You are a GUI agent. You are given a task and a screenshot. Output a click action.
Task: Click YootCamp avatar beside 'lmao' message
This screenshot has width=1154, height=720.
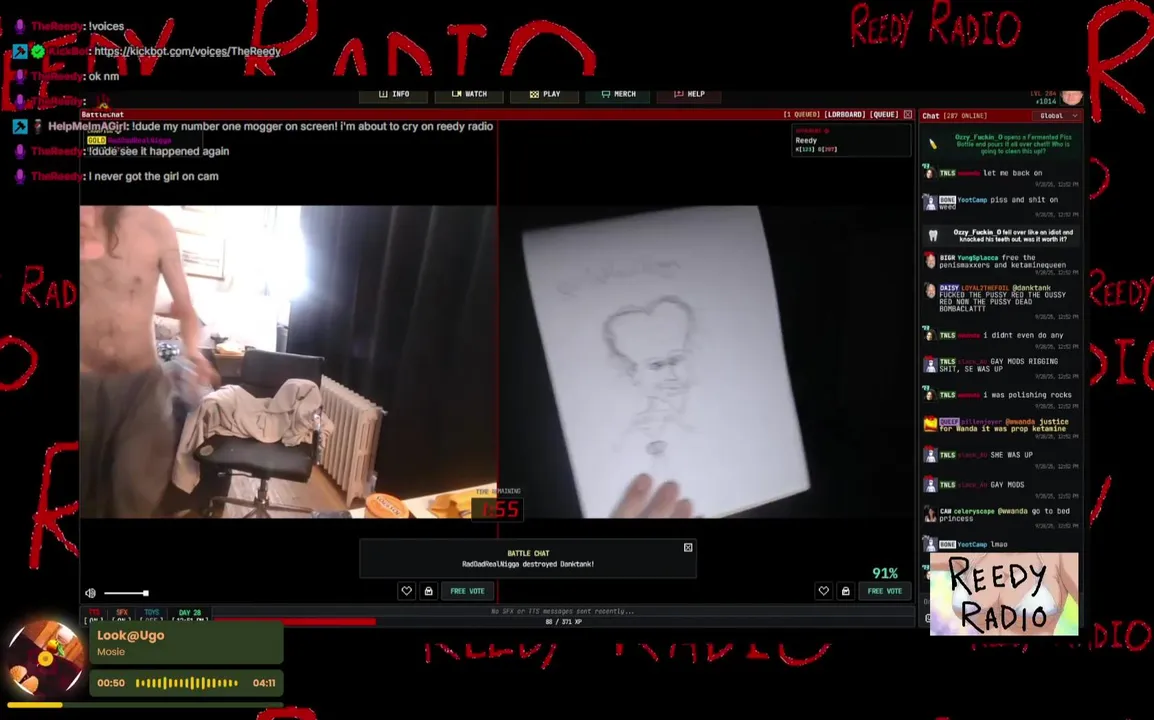[x=930, y=544]
